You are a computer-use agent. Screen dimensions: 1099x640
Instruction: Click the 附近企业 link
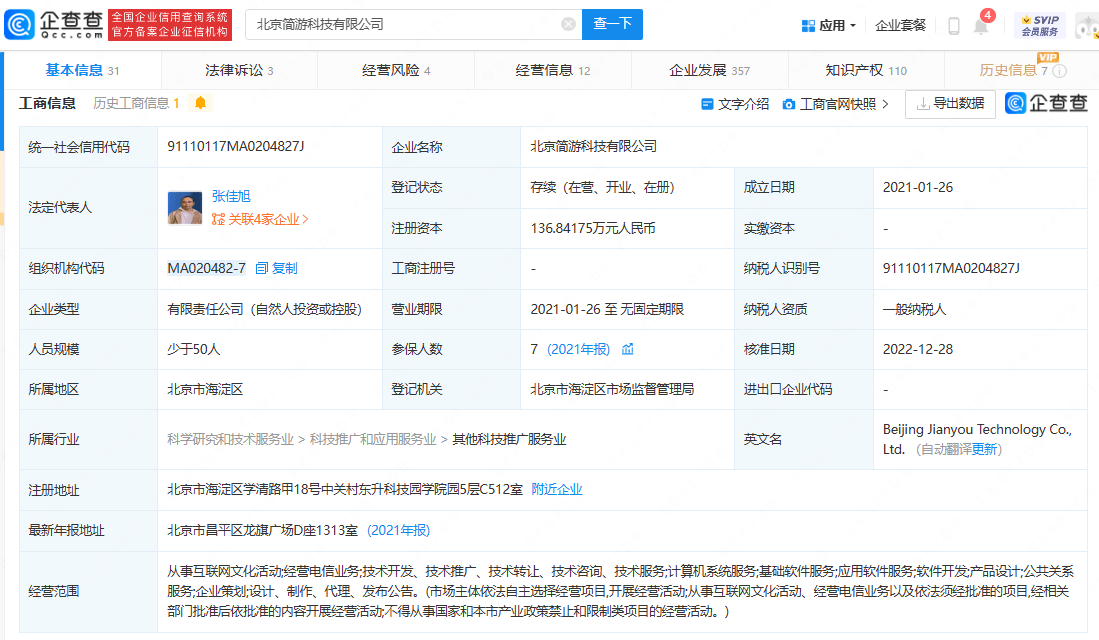click(x=557, y=489)
